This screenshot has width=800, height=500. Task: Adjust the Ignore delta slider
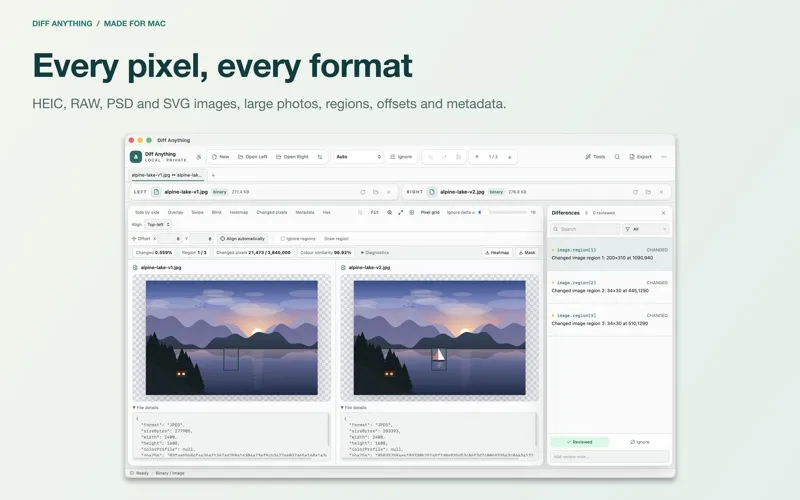[502, 212]
